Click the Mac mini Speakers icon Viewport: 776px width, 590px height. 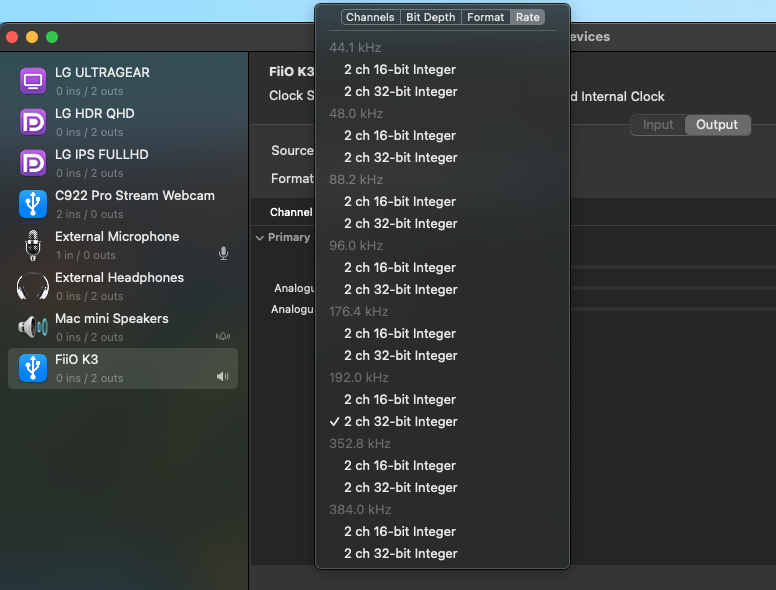[33, 327]
